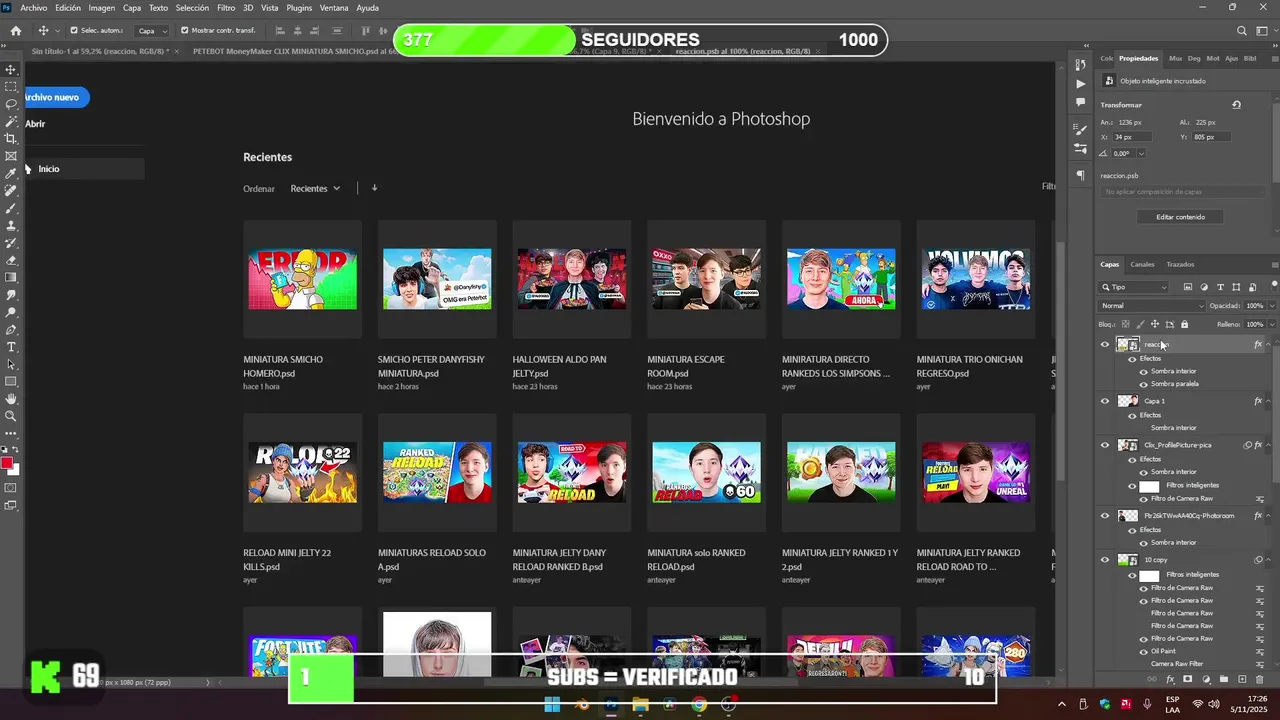Open the Actions panel play icon
1280x720 pixels.
tap(1081, 84)
